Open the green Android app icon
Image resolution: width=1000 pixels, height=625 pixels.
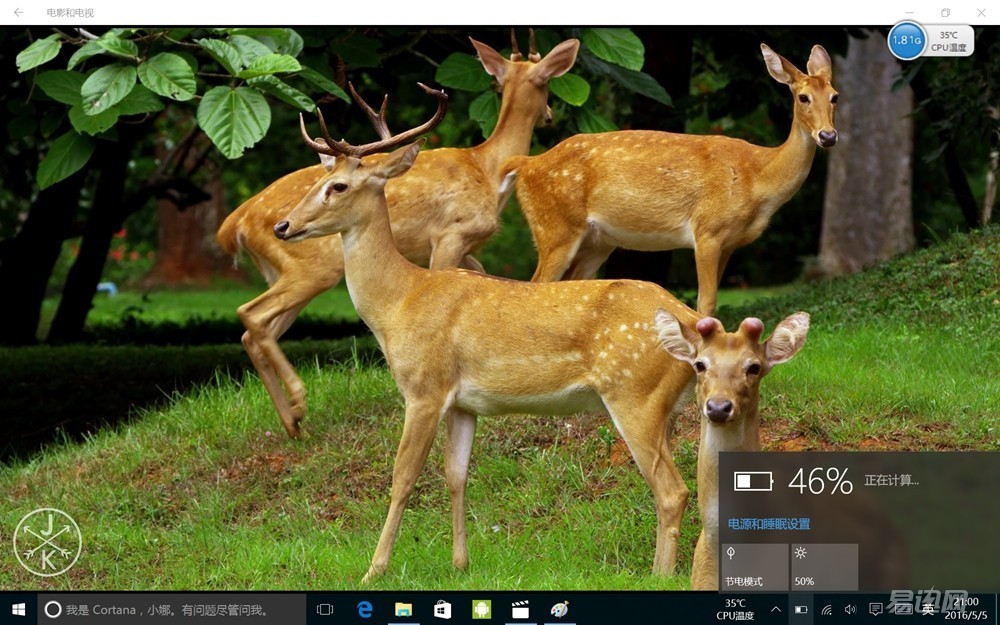tap(482, 610)
